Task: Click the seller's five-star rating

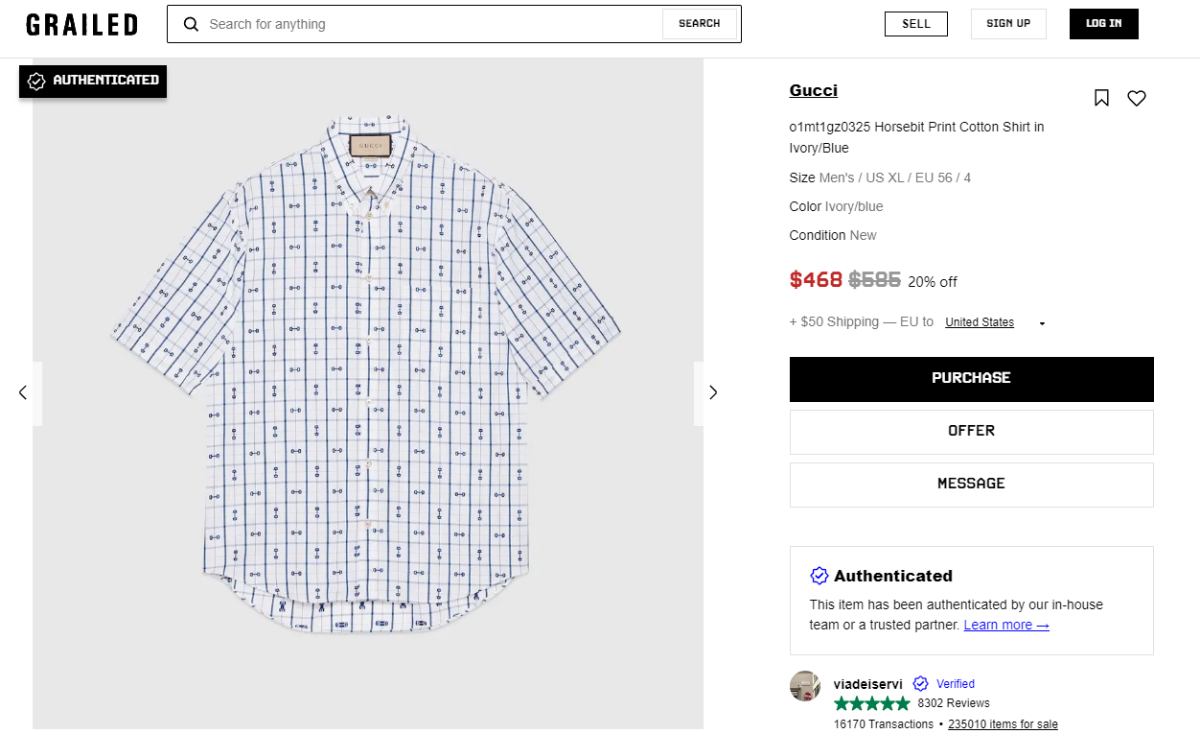Action: 871,703
